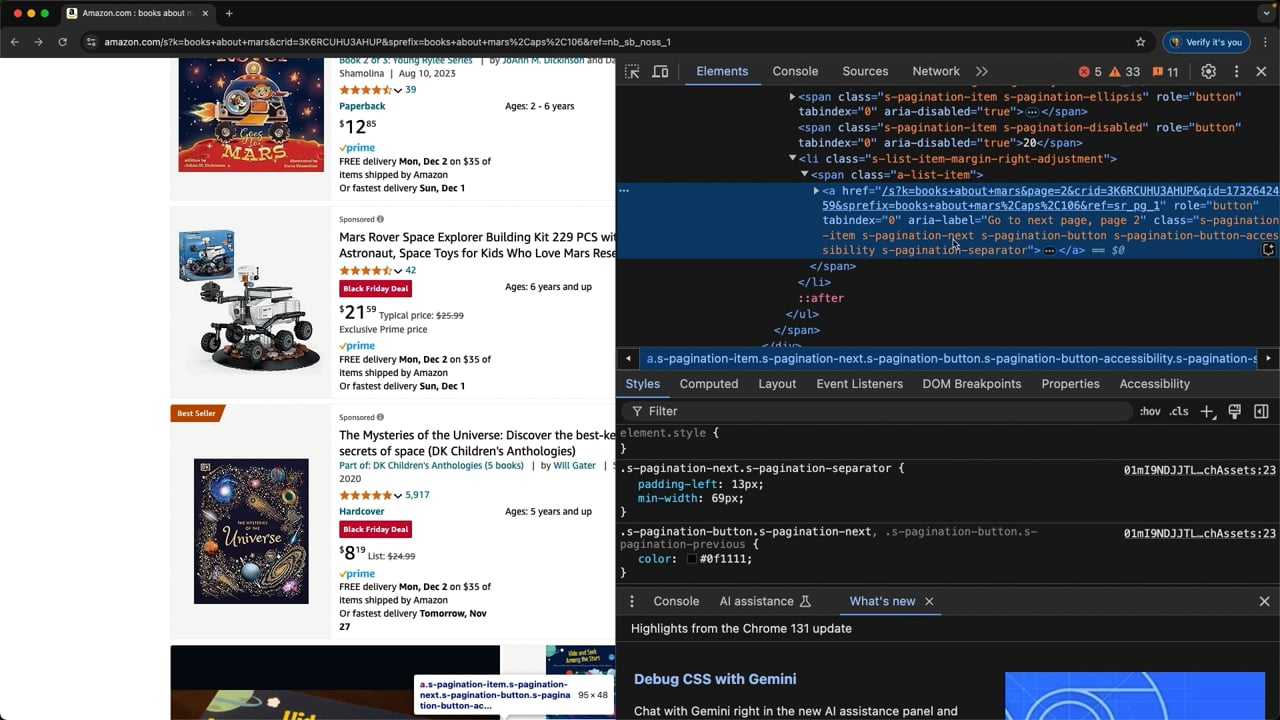Open the Network tab
Image resolution: width=1280 pixels, height=720 pixels.
936,72
